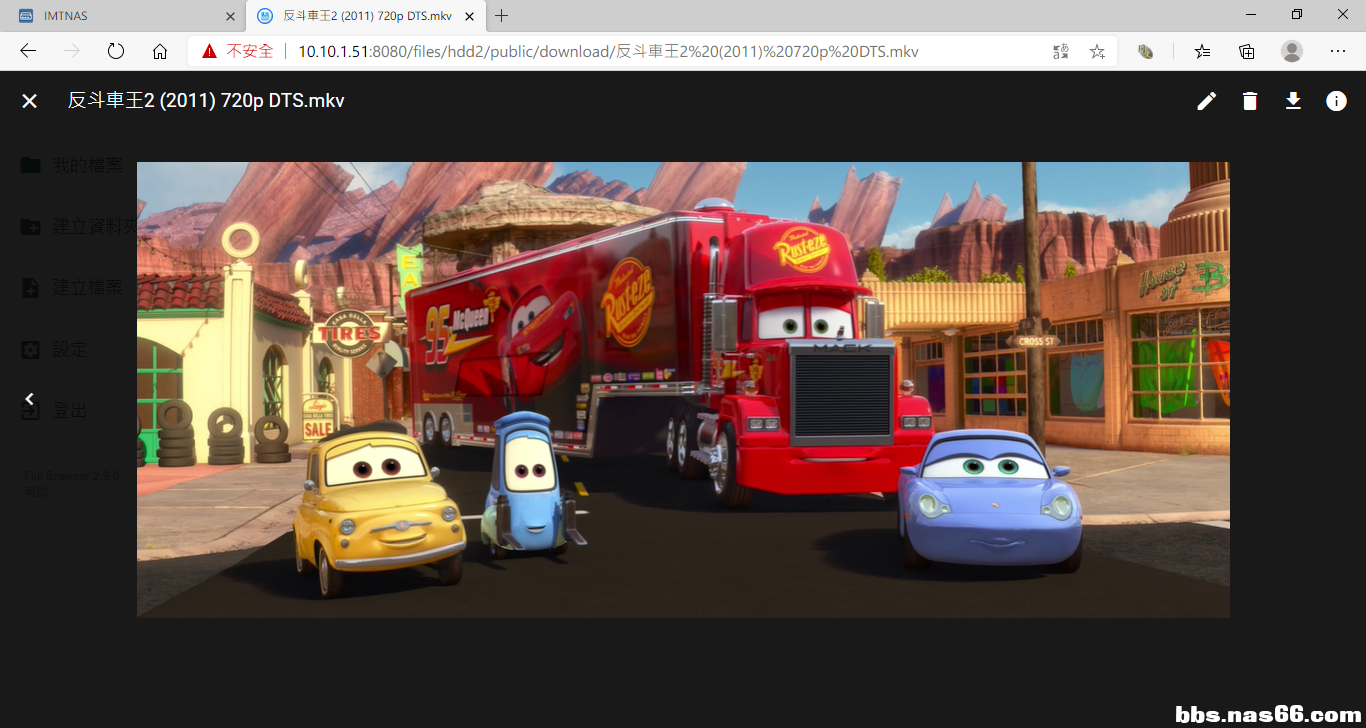Open the browser home page
Screen dimensions: 1366x728
point(160,51)
